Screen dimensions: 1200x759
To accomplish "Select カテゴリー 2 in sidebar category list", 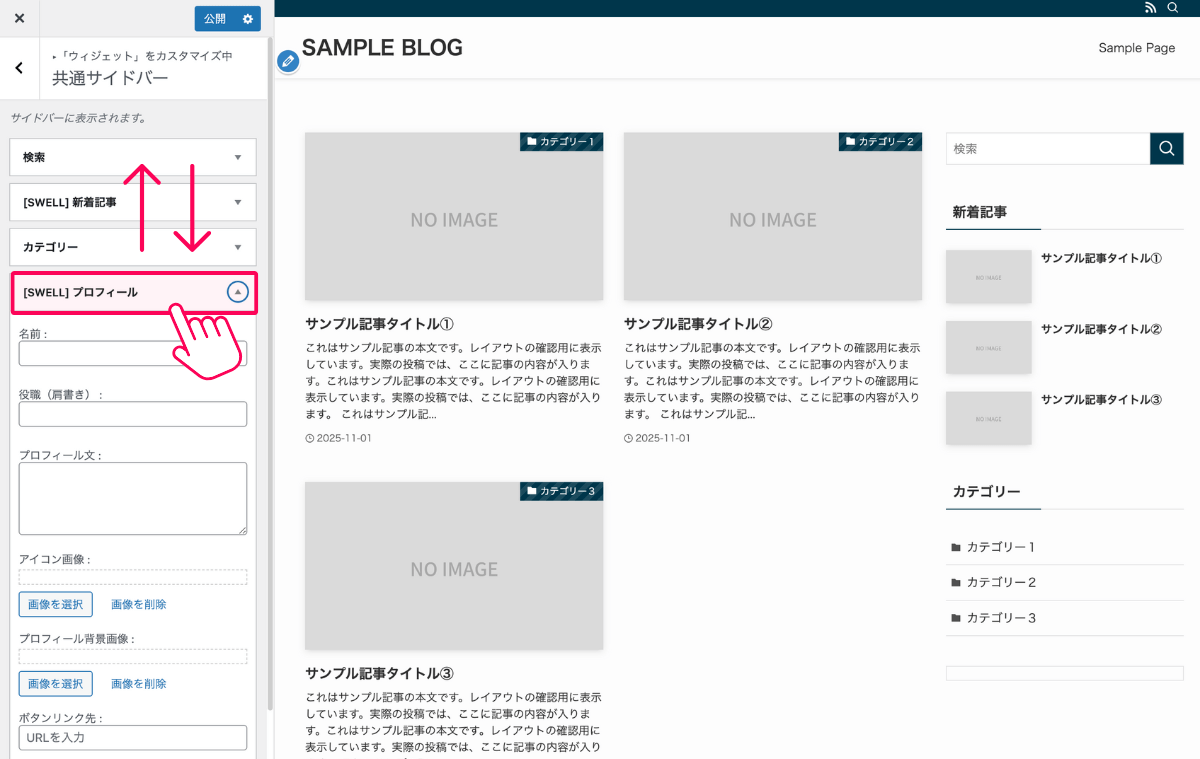I will click(1001, 582).
